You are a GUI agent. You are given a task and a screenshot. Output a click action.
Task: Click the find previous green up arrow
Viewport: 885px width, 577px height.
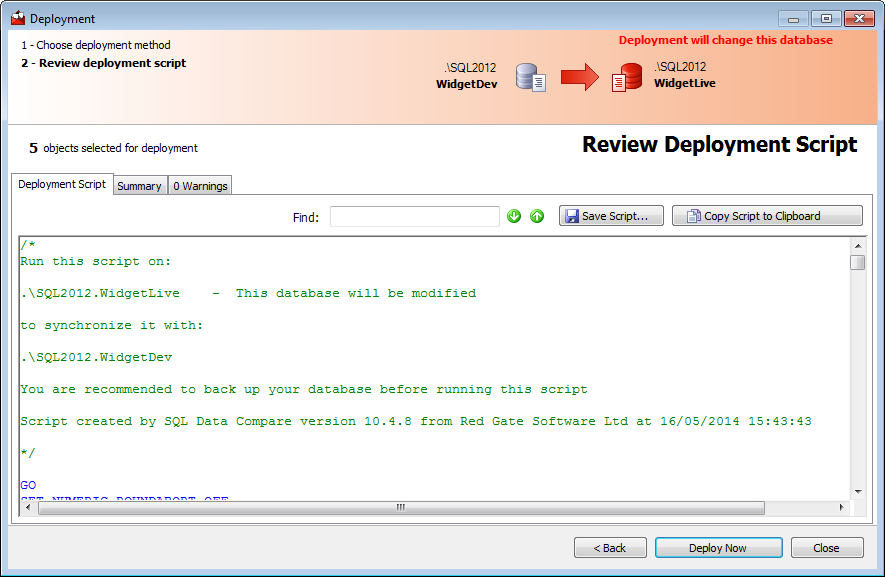pyautogui.click(x=537, y=216)
